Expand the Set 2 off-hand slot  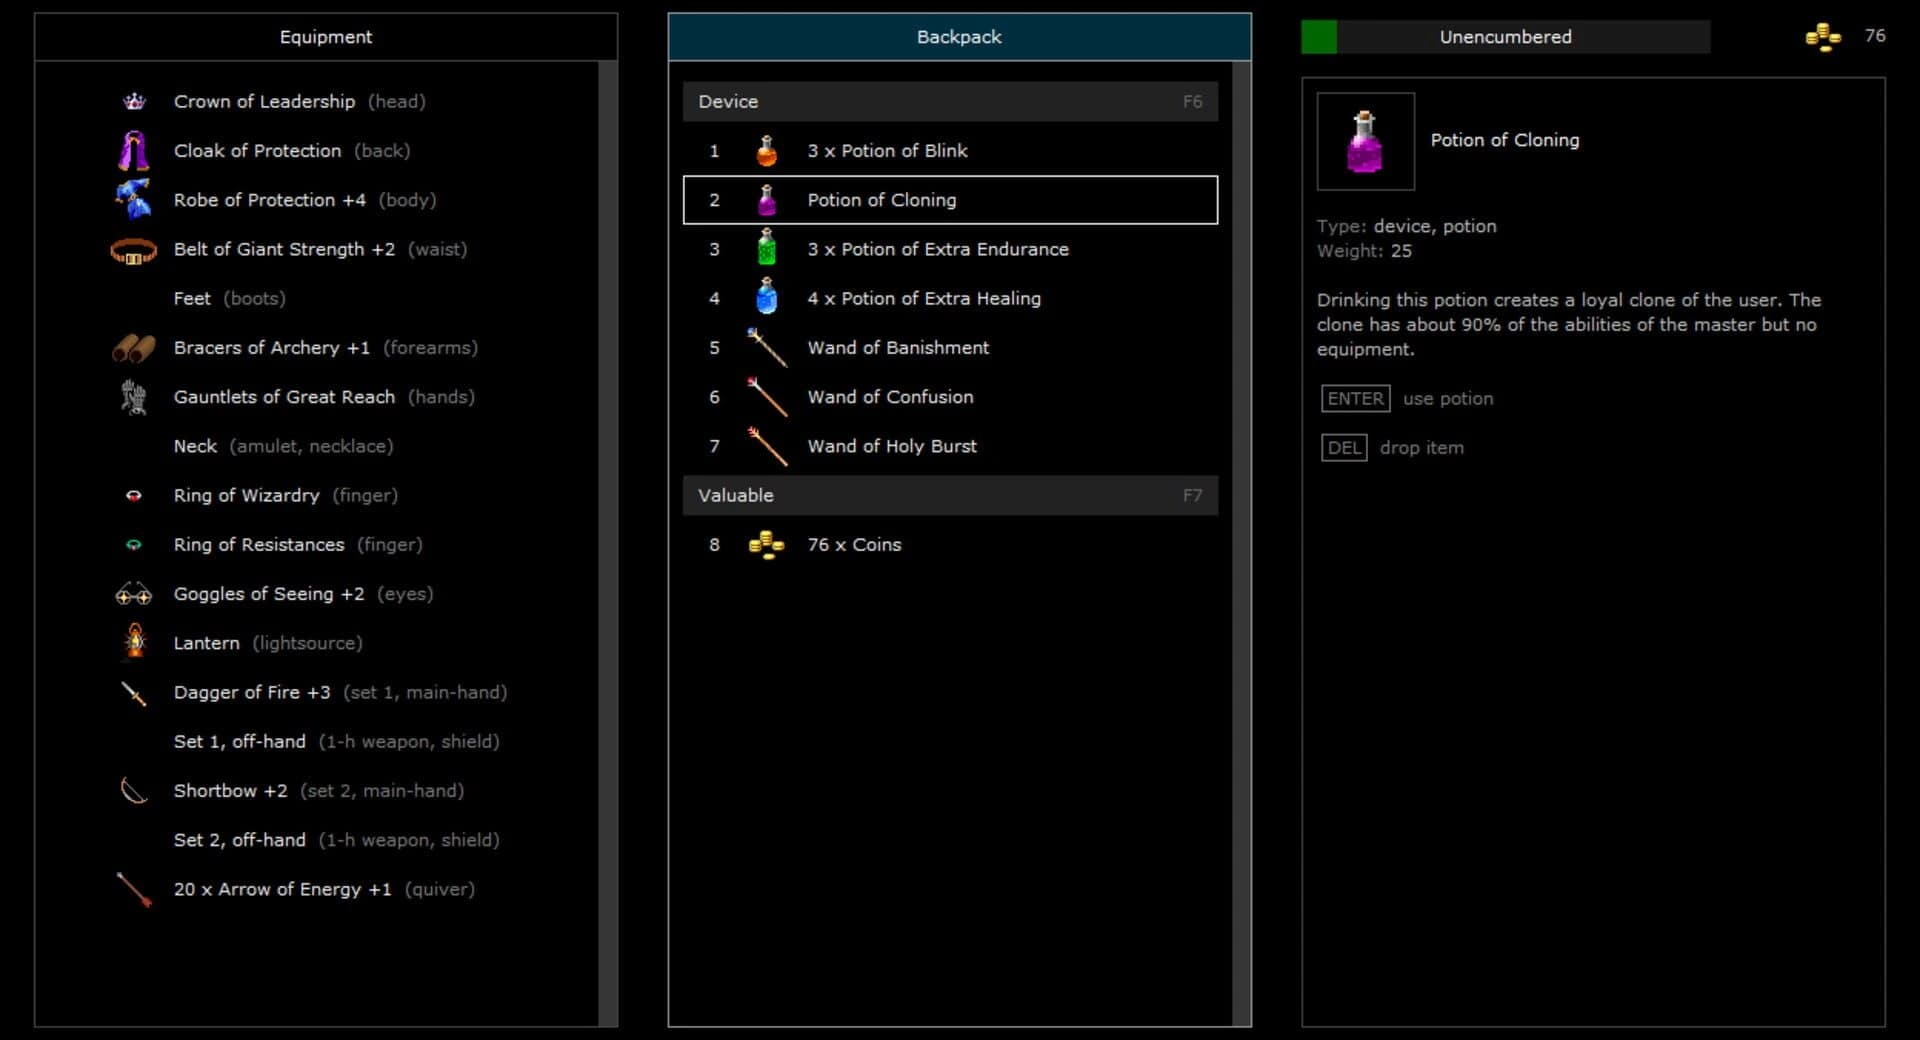240,840
